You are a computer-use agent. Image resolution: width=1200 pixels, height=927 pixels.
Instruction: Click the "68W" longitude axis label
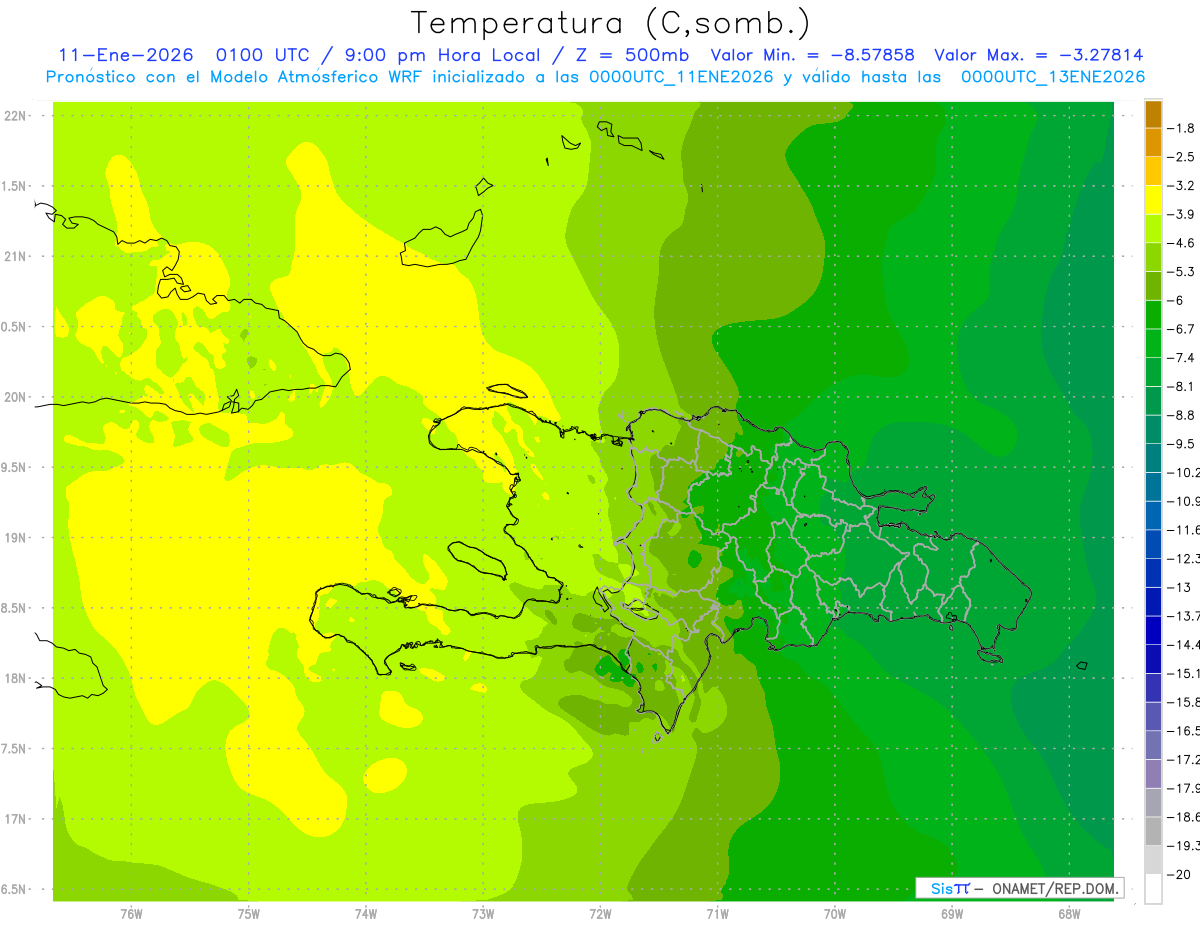pyautogui.click(x=1069, y=914)
